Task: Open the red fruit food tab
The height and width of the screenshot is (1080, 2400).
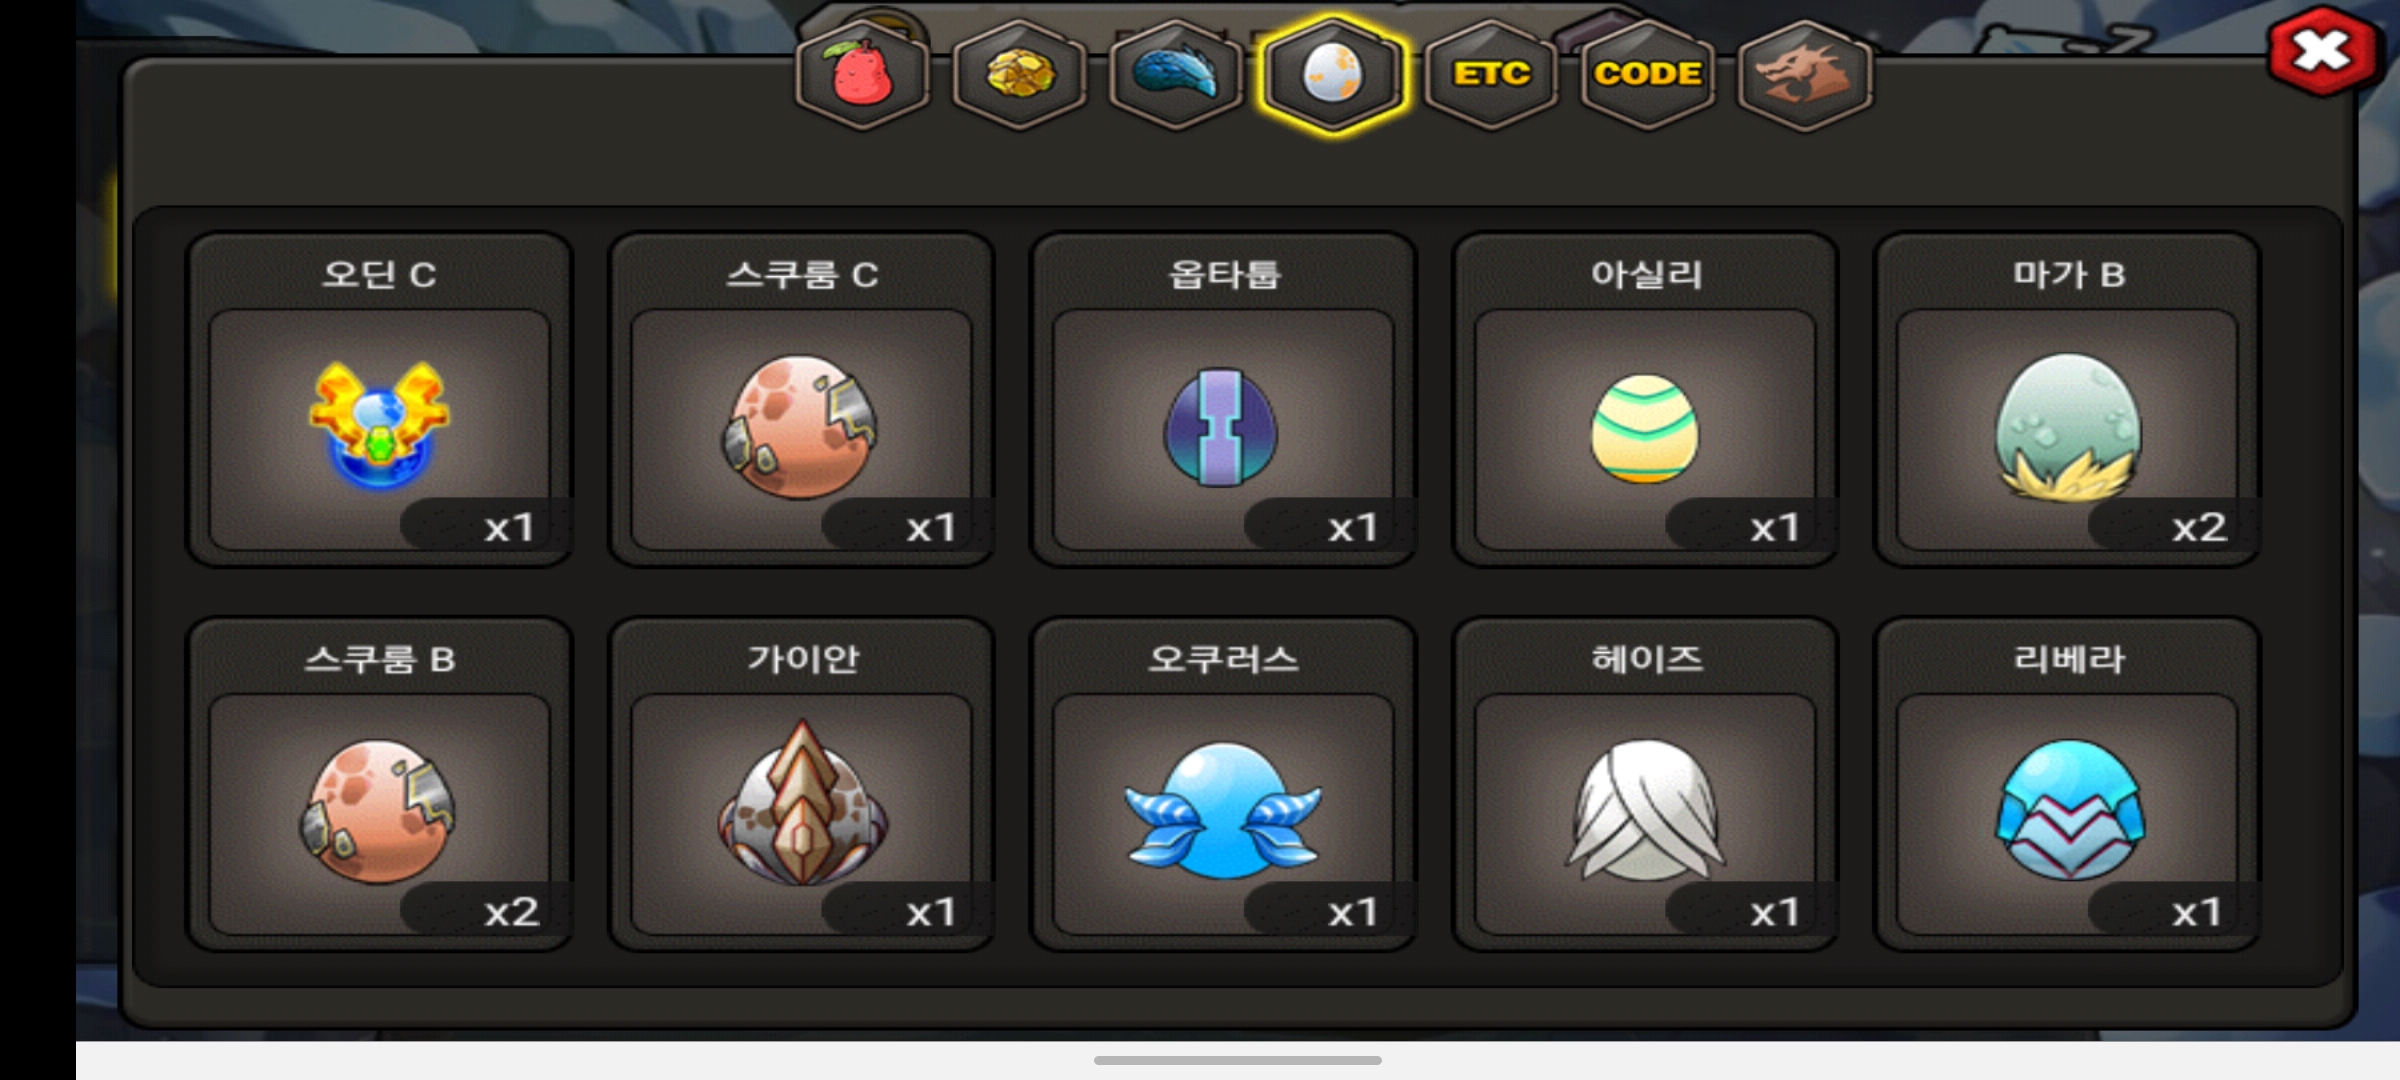Action: 862,75
